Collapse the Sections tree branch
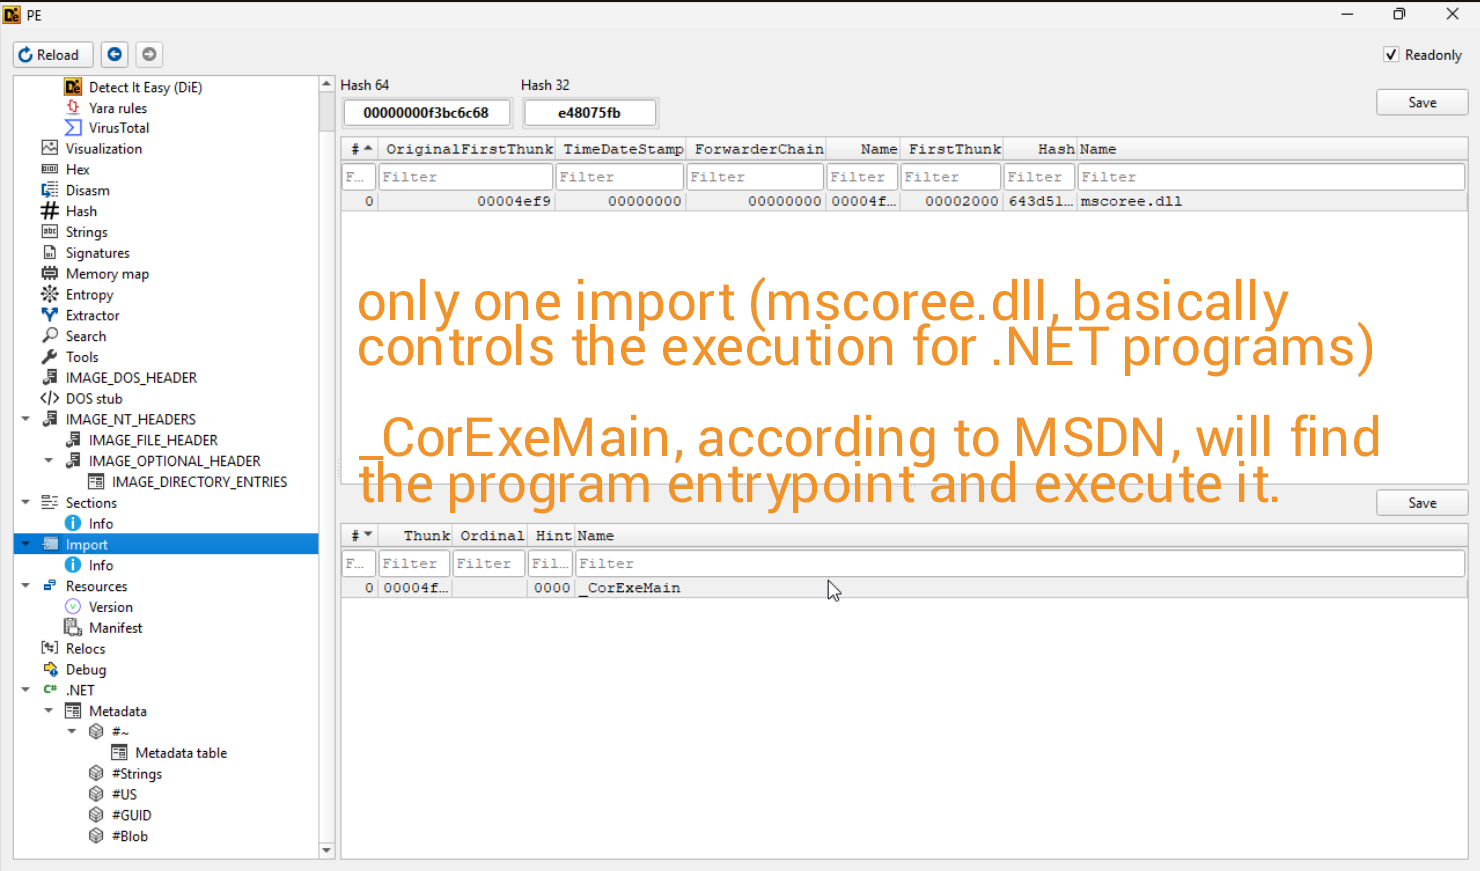The image size is (1480, 871). 25,502
